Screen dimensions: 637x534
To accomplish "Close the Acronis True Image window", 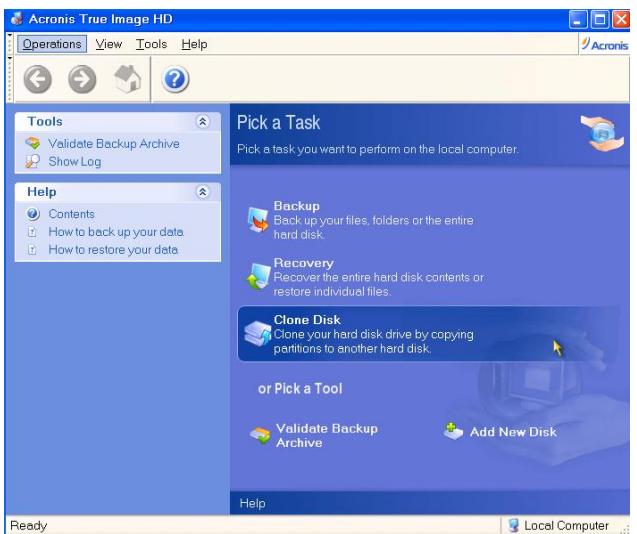I will pyautogui.click(x=621, y=20).
